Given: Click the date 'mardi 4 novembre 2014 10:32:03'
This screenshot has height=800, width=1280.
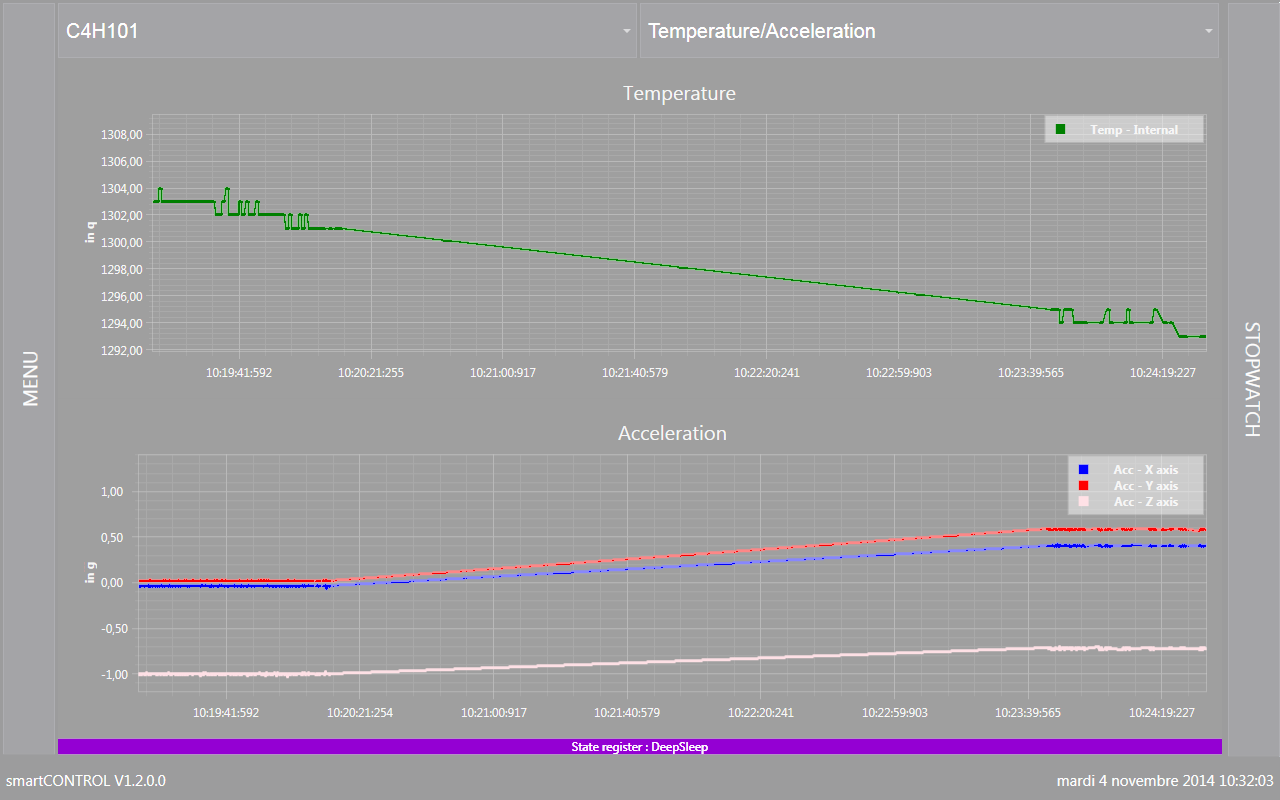Looking at the screenshot, I should [x=1165, y=780].
